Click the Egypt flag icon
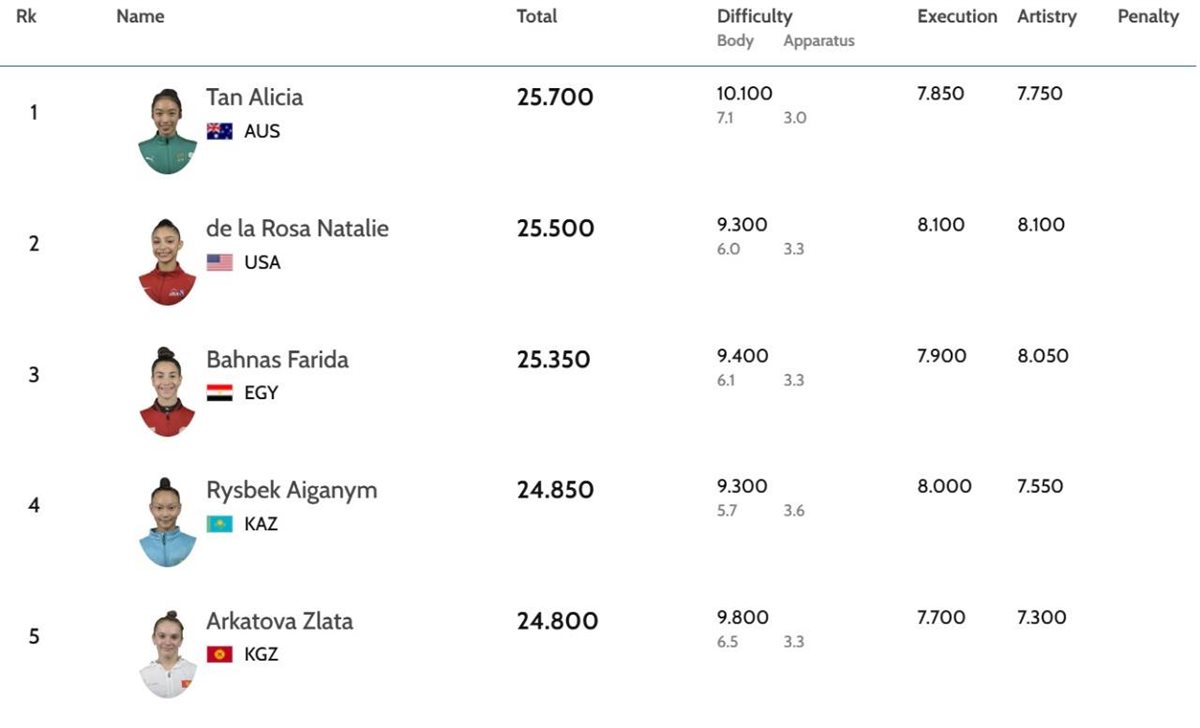Image resolution: width=1200 pixels, height=728 pixels. (x=219, y=393)
